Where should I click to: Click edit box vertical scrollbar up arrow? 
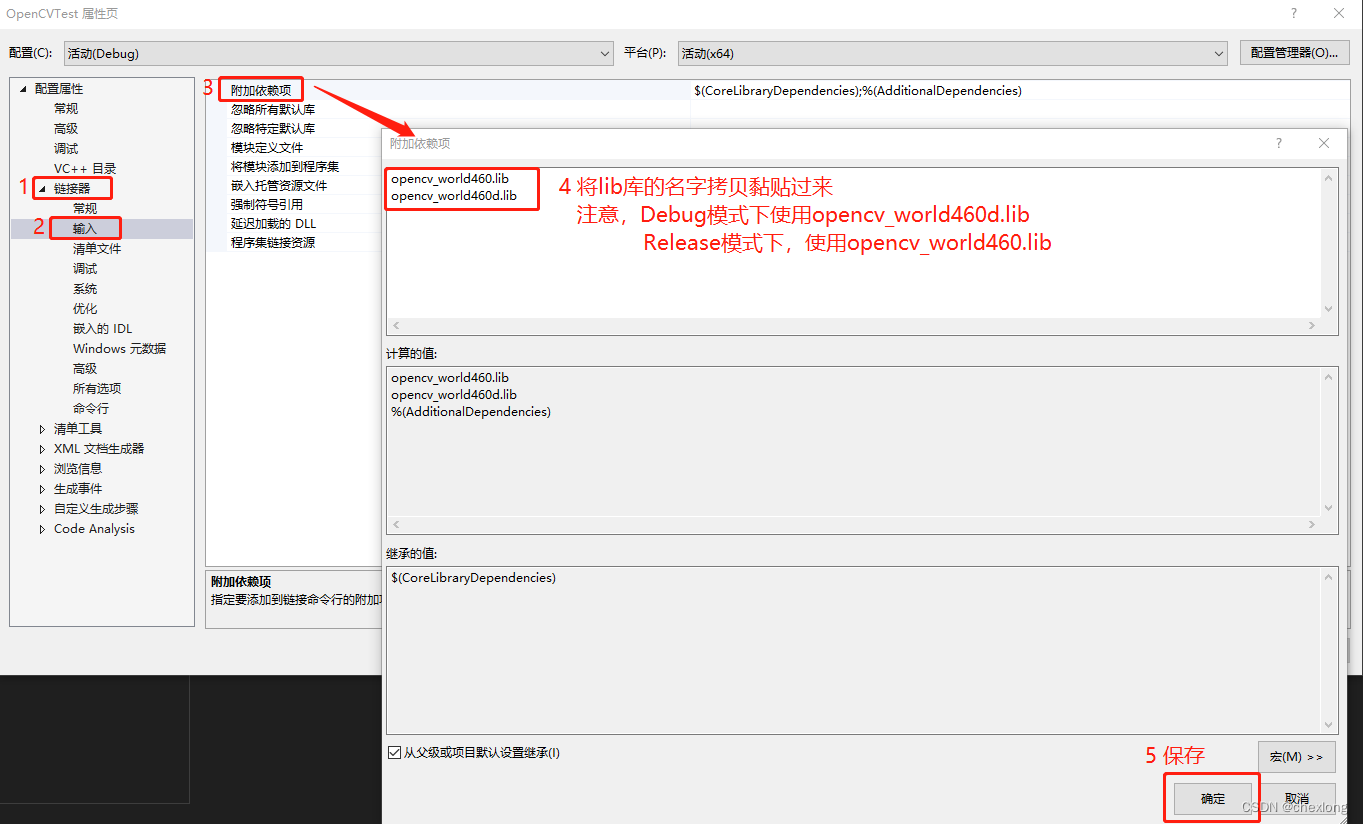click(x=1329, y=178)
